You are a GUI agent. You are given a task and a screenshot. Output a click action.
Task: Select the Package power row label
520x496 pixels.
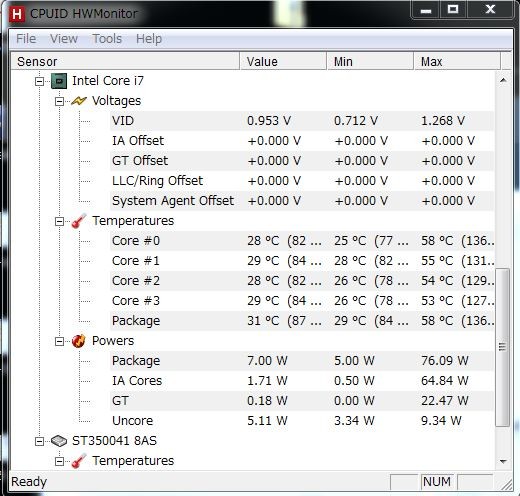[x=136, y=361]
